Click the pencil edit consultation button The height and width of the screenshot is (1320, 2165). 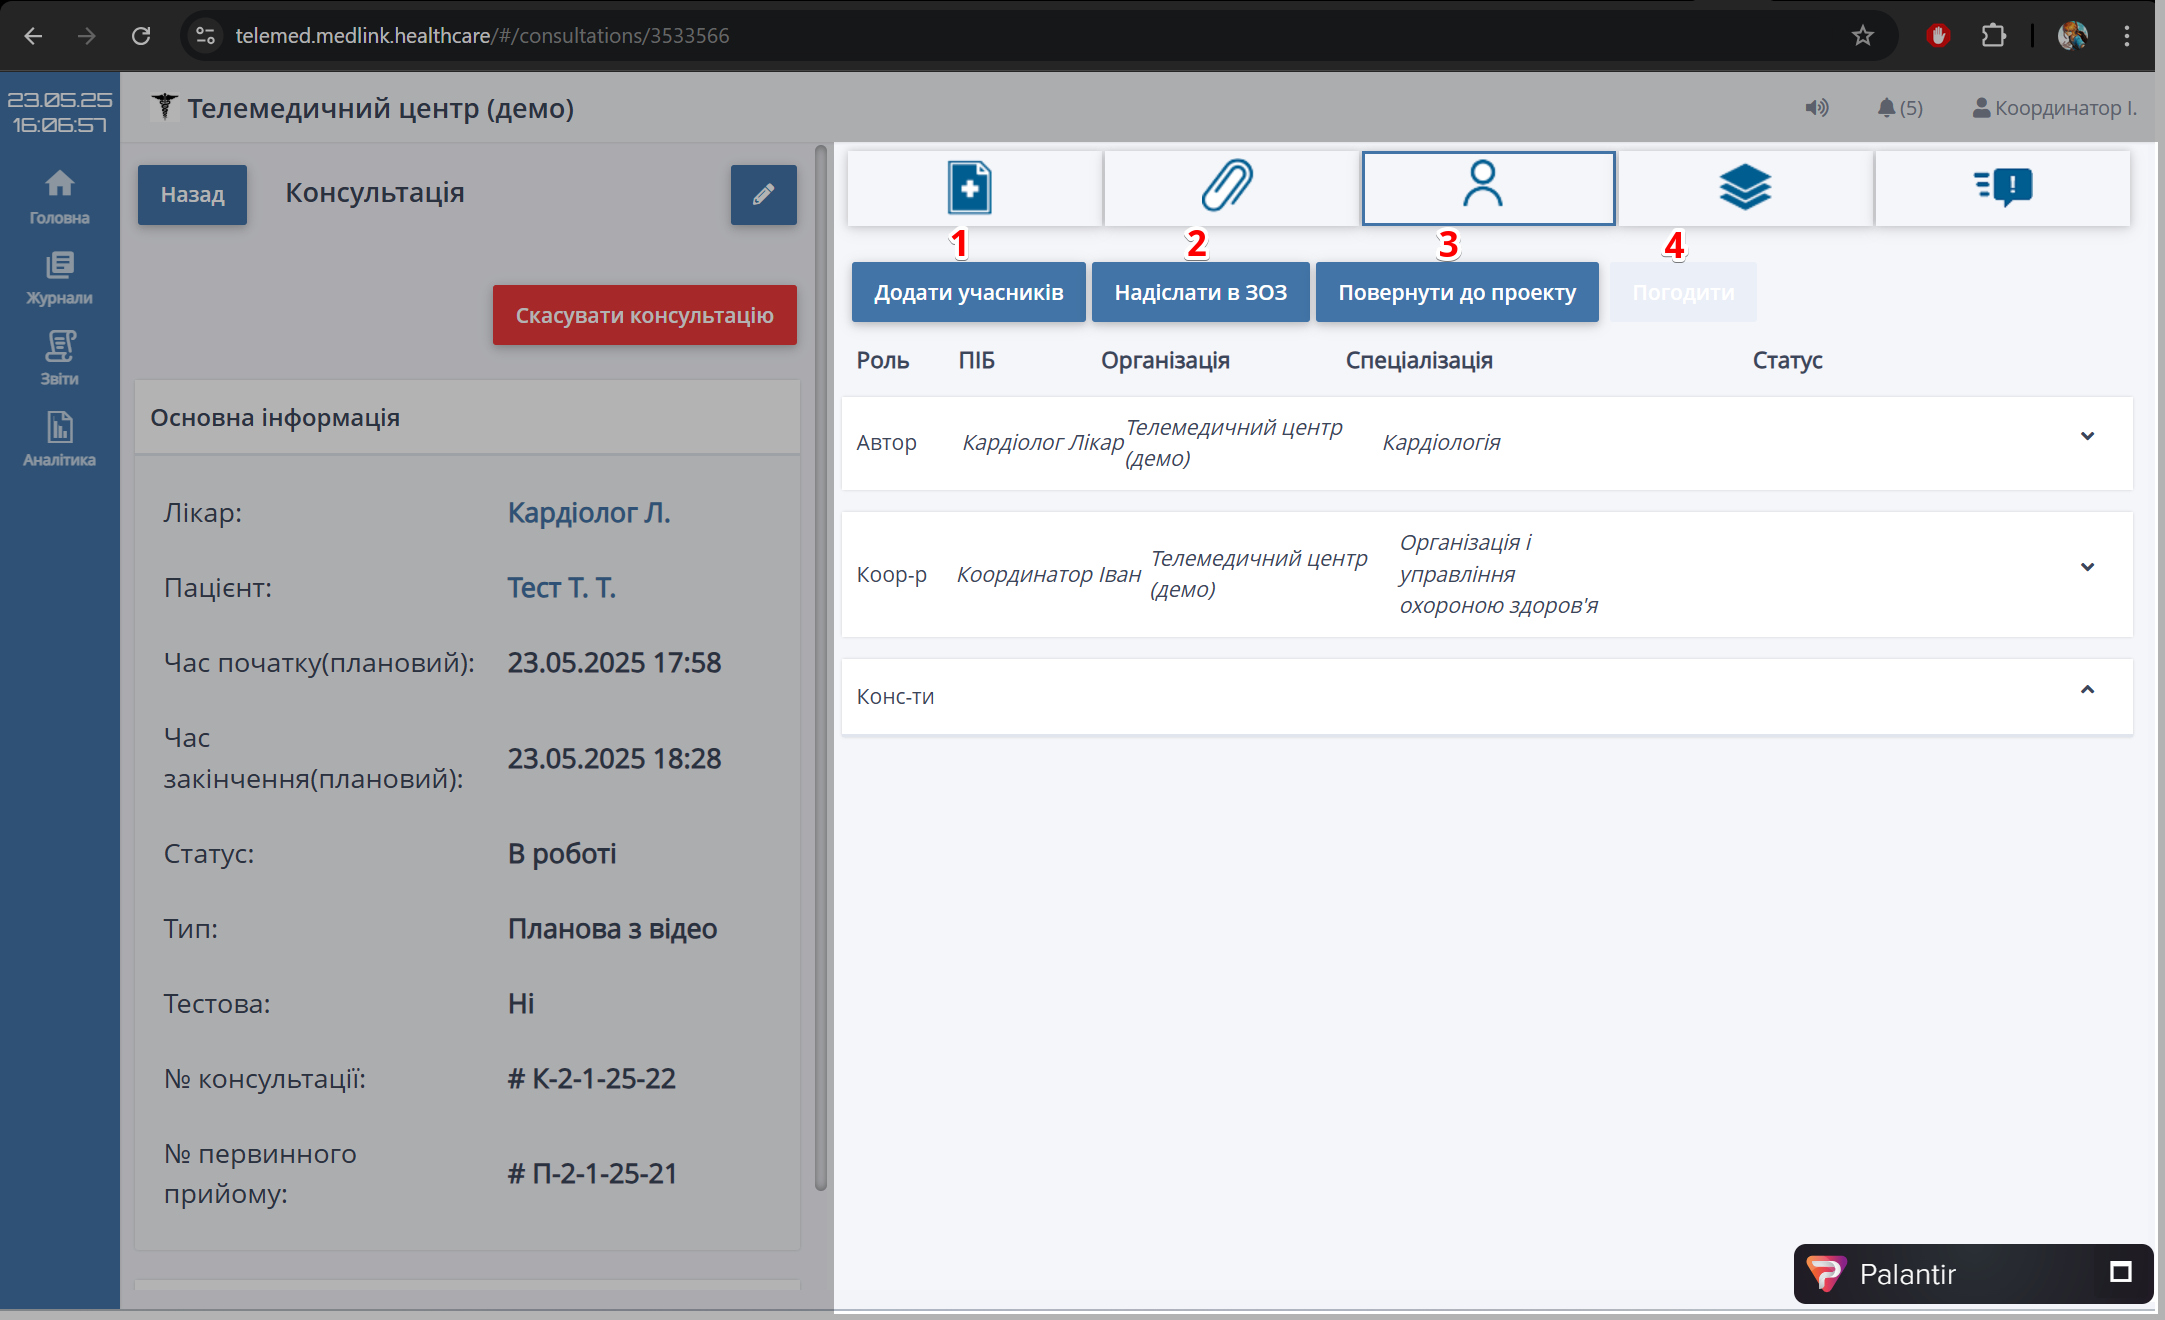[x=763, y=195]
